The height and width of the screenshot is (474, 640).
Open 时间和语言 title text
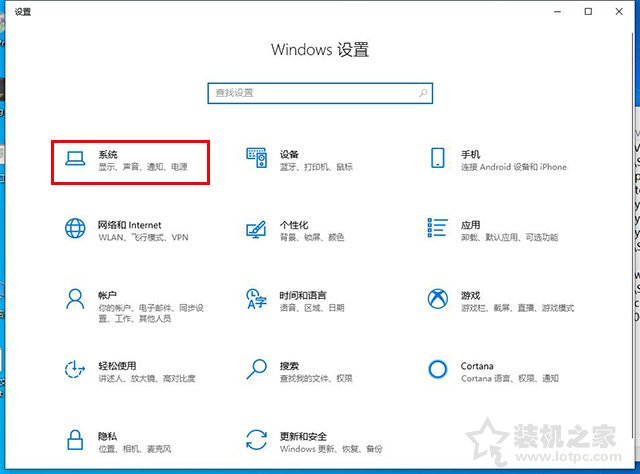(x=303, y=295)
